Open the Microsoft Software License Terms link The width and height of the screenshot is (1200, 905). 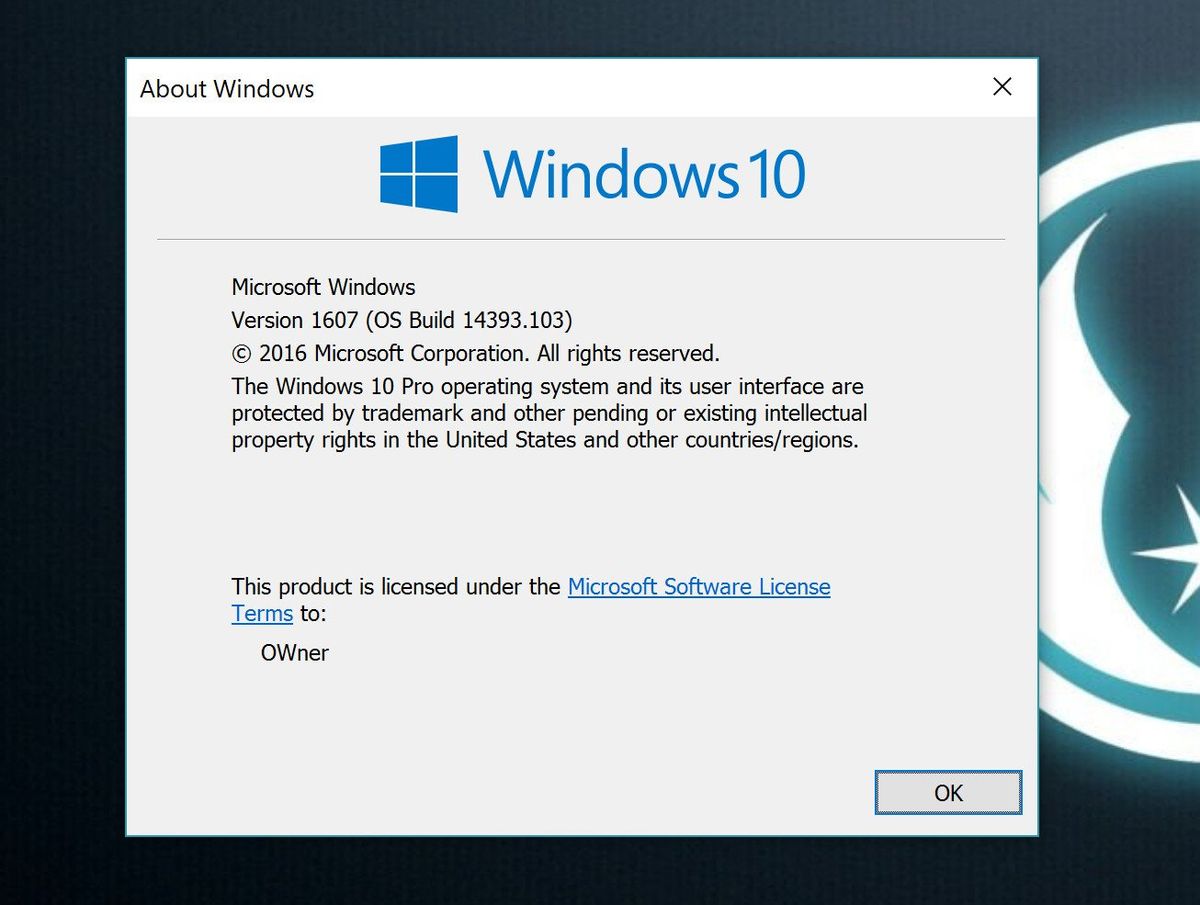(x=698, y=587)
